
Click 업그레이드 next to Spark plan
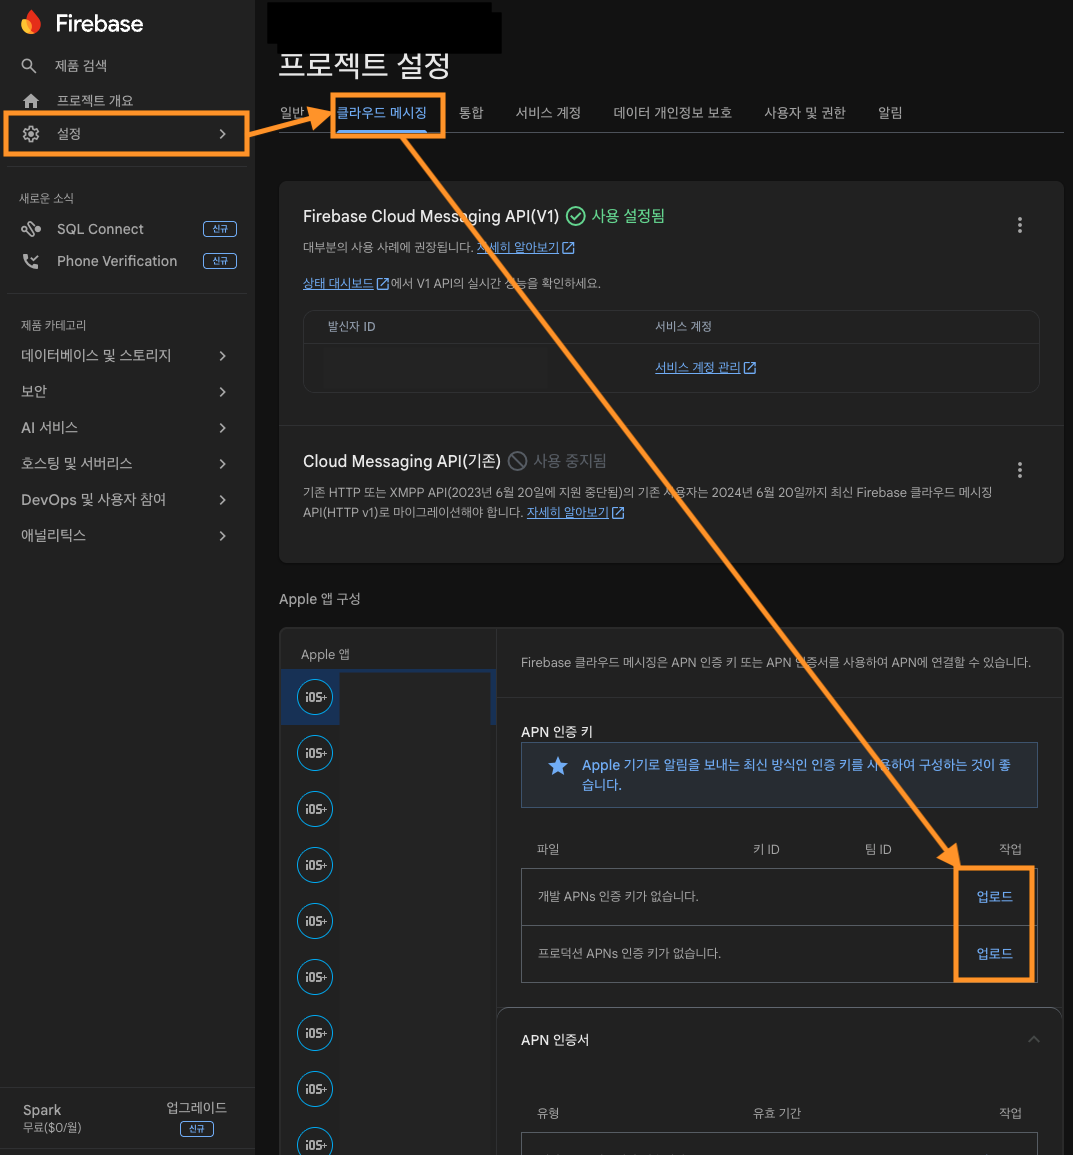(x=197, y=1108)
